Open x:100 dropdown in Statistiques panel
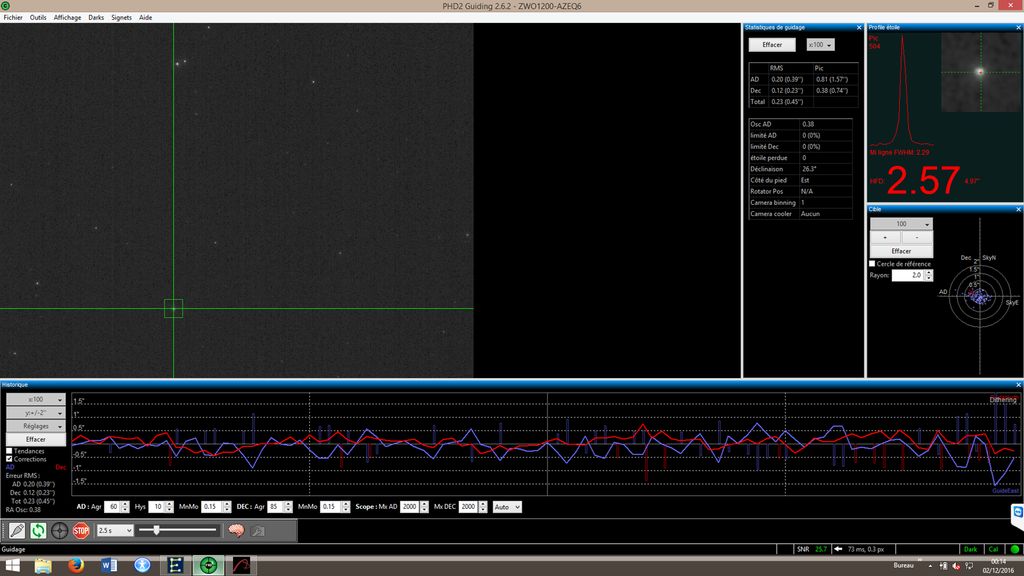 [x=820, y=44]
